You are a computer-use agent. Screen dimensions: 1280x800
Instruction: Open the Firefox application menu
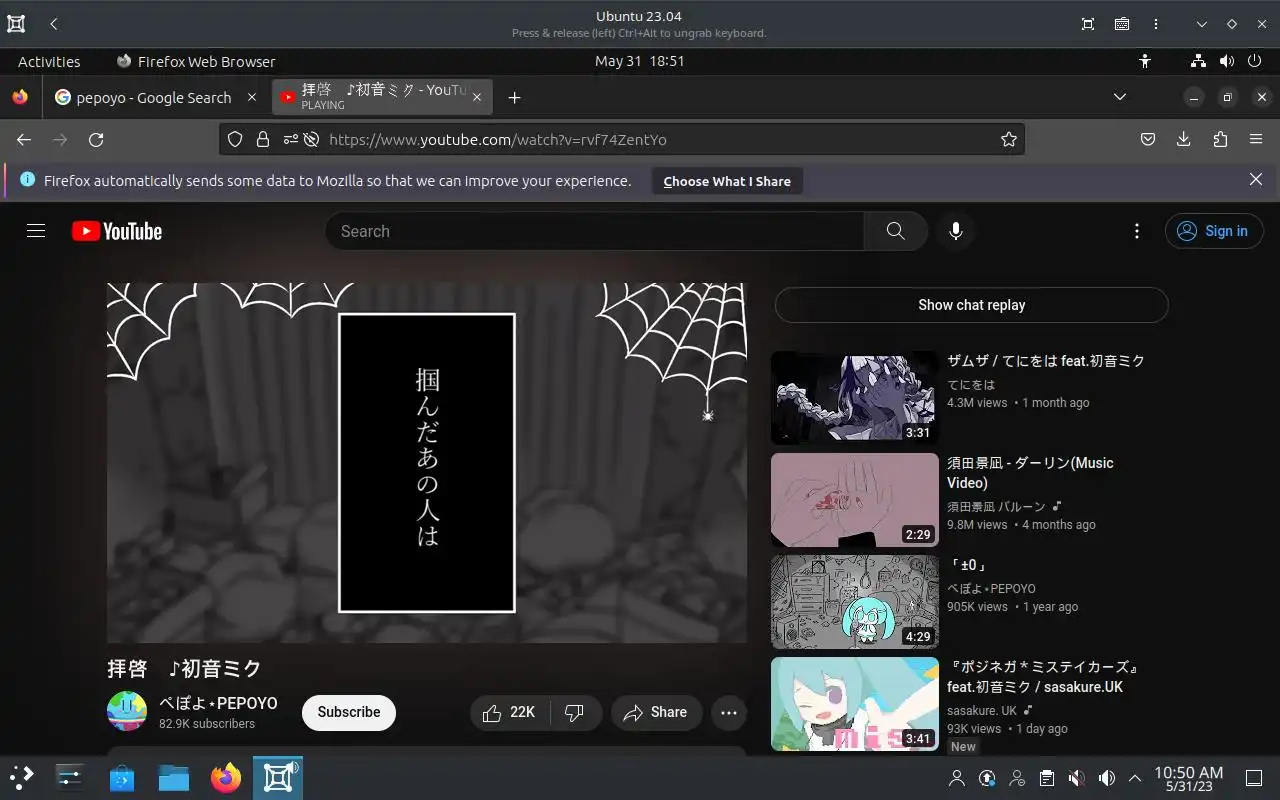pyautogui.click(x=1256, y=140)
